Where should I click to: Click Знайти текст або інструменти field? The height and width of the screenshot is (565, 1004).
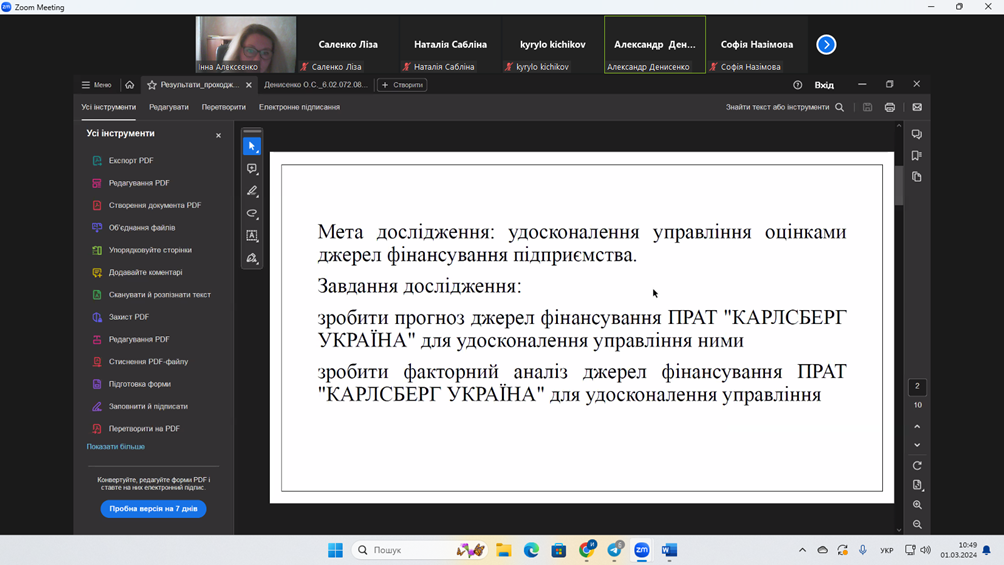pos(777,108)
